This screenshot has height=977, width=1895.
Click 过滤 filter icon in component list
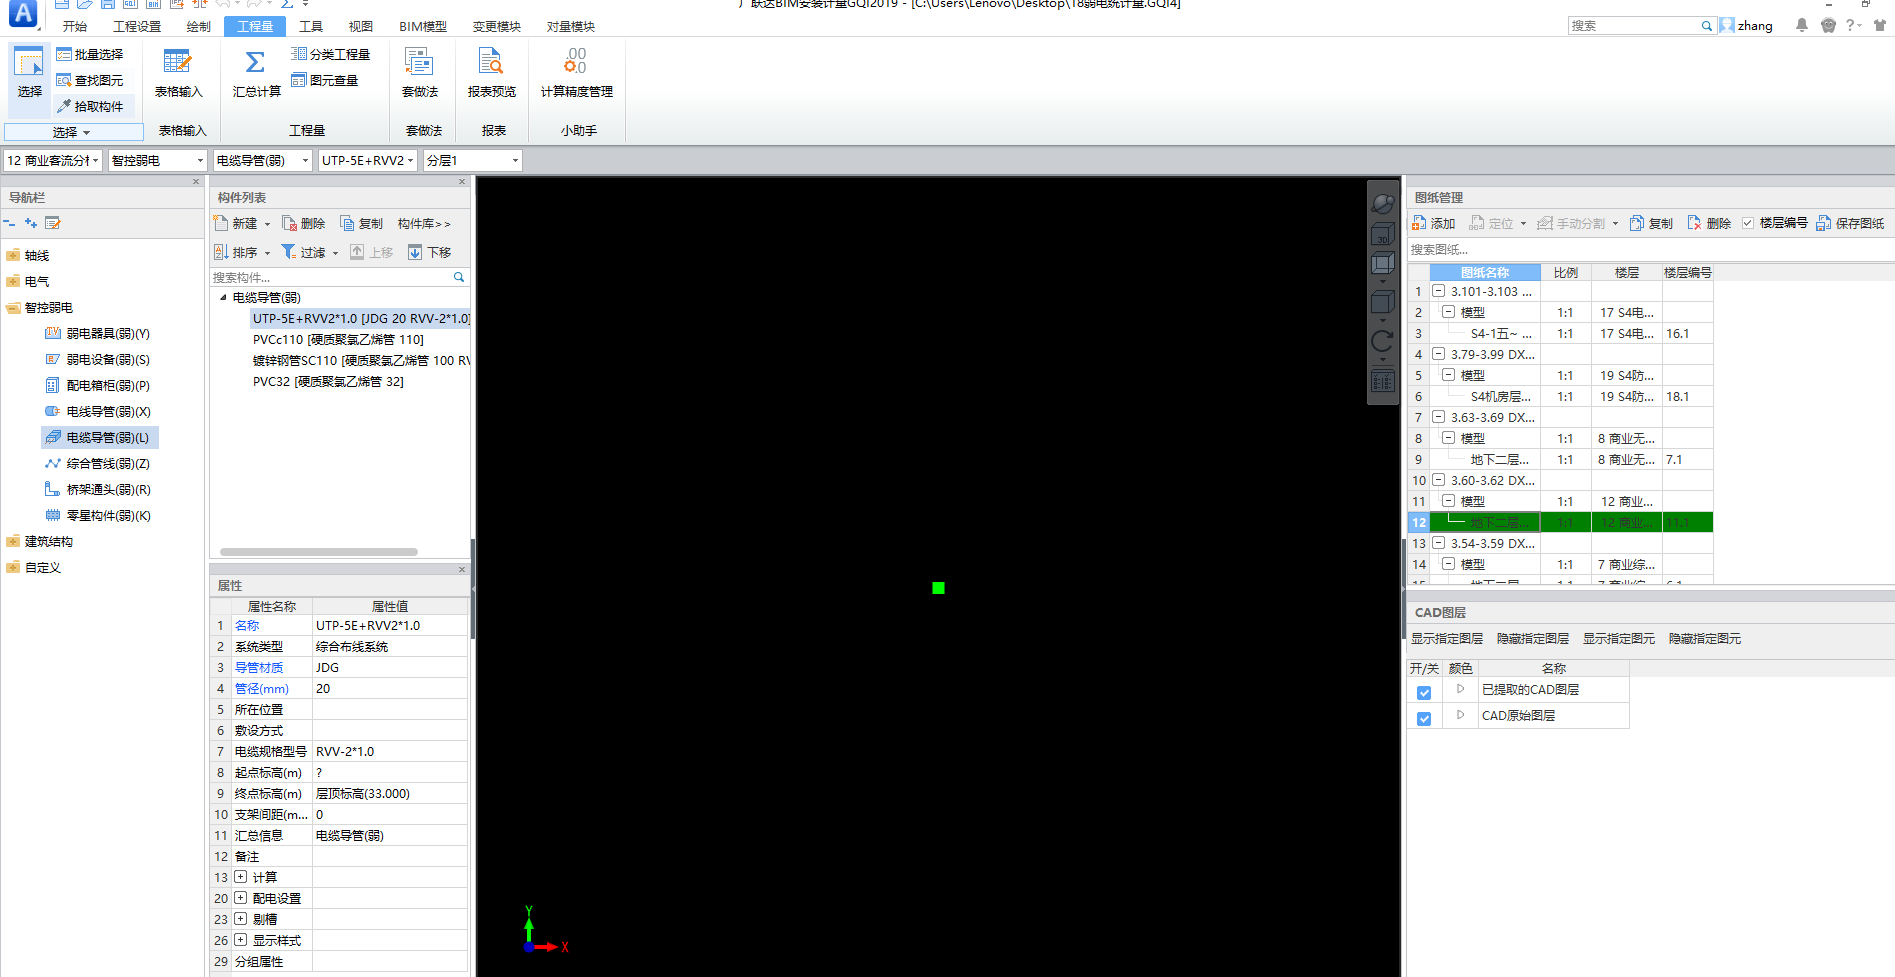click(x=288, y=252)
